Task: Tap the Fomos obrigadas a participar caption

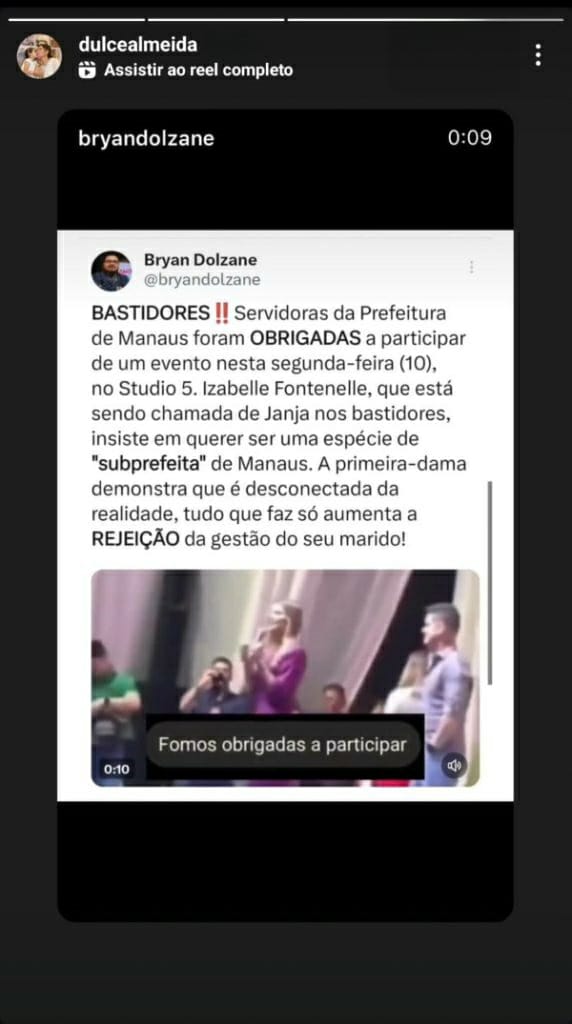Action: (283, 744)
